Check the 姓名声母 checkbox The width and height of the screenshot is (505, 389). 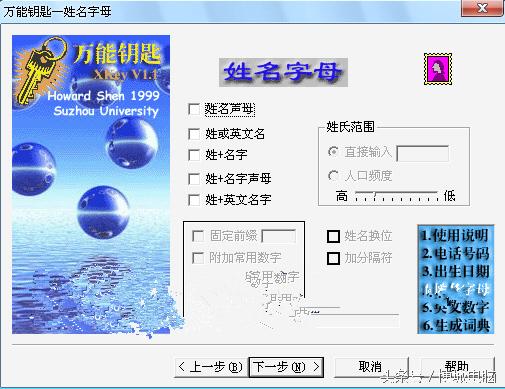[x=194, y=109]
